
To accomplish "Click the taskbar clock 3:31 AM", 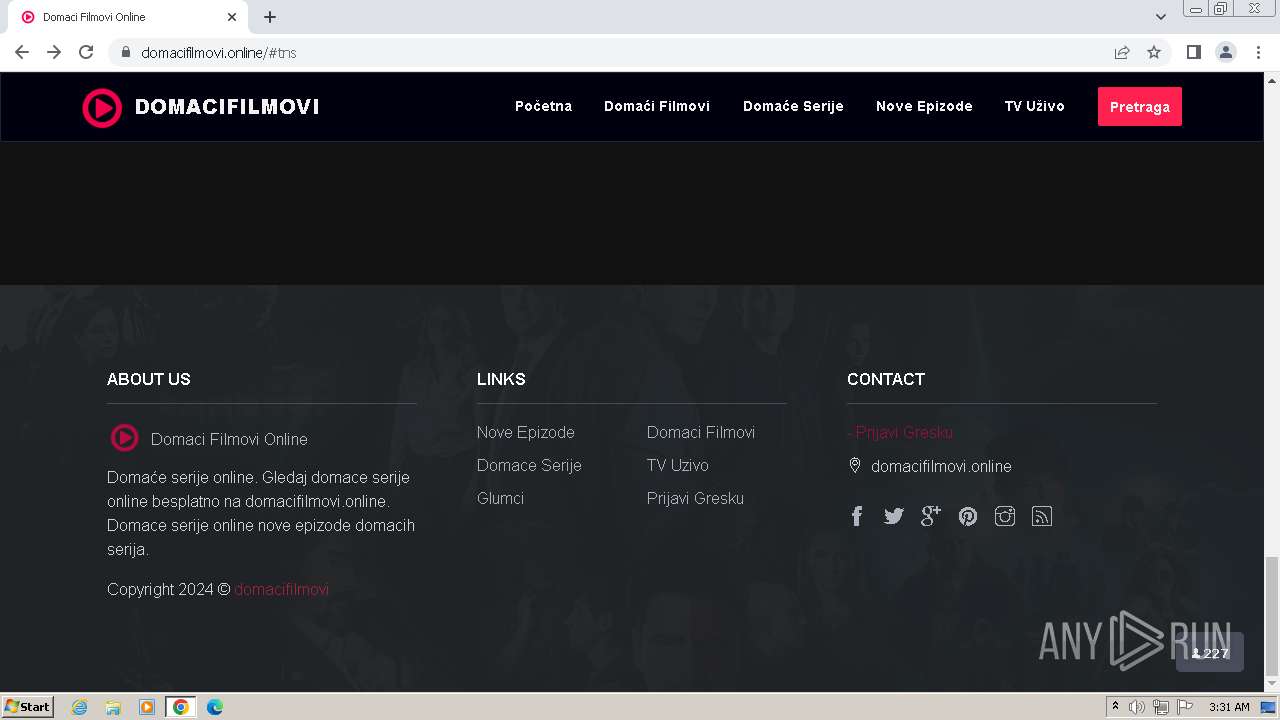I will click(1229, 707).
